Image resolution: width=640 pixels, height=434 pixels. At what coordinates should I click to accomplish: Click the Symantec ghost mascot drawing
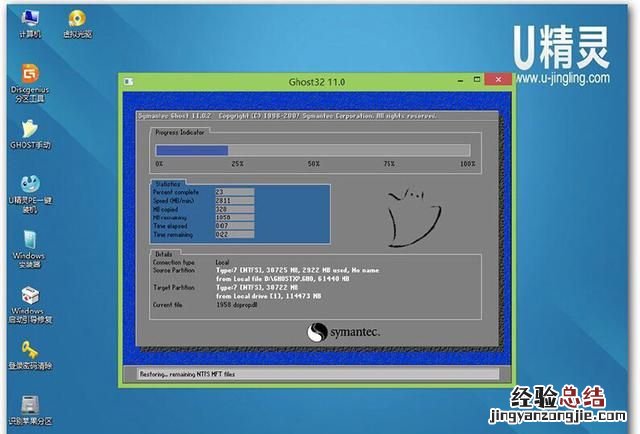[414, 218]
